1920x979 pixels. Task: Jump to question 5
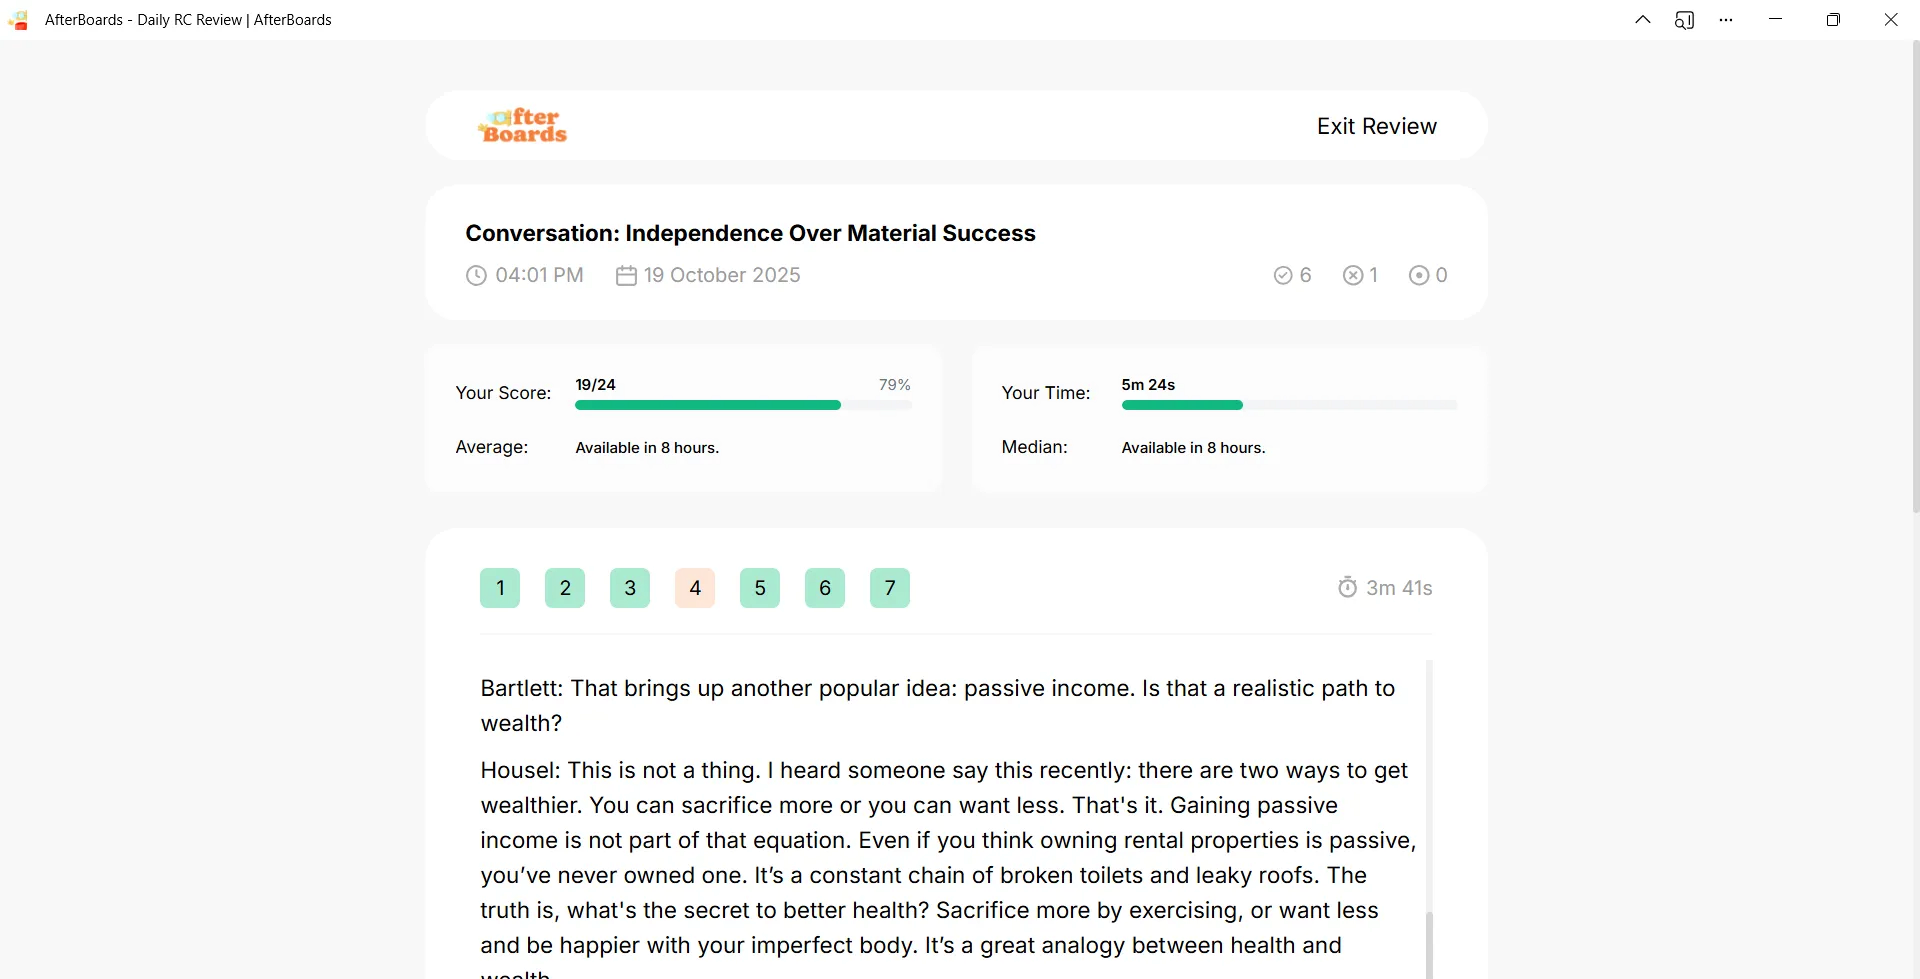click(760, 588)
